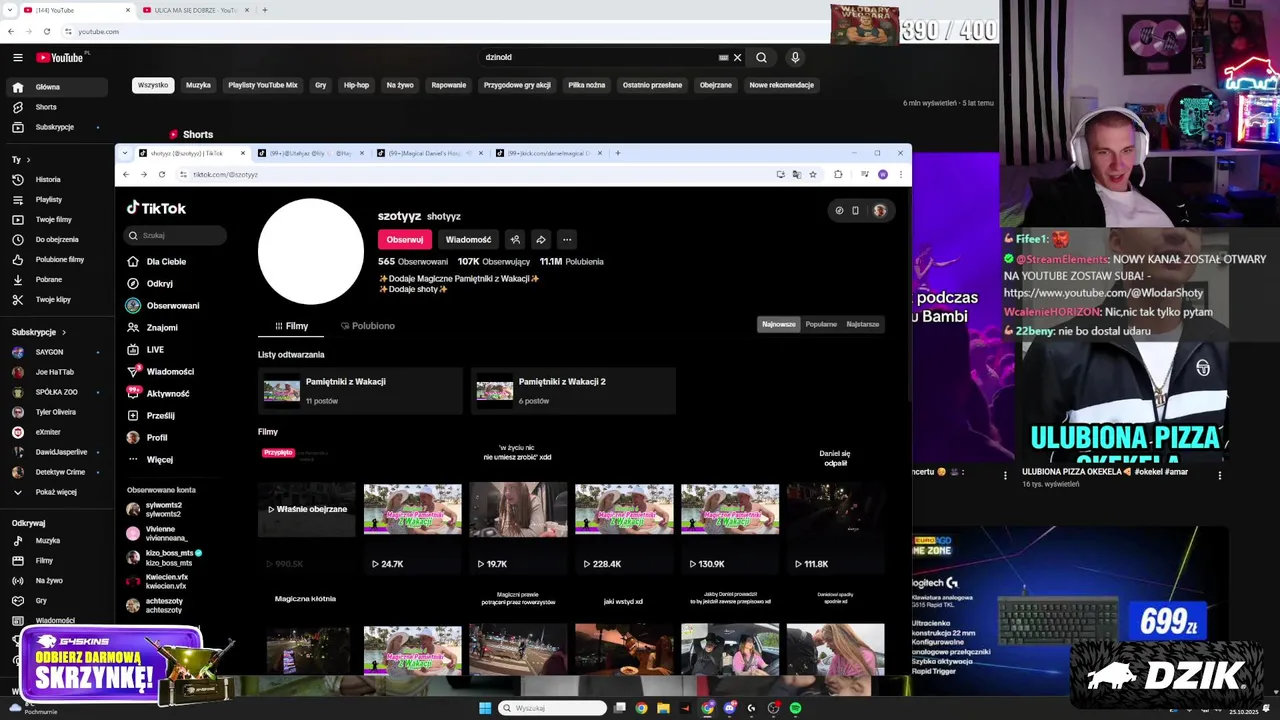The width and height of the screenshot is (1280, 720).
Task: Click the TikTok Szukaj search field
Action: click(176, 236)
